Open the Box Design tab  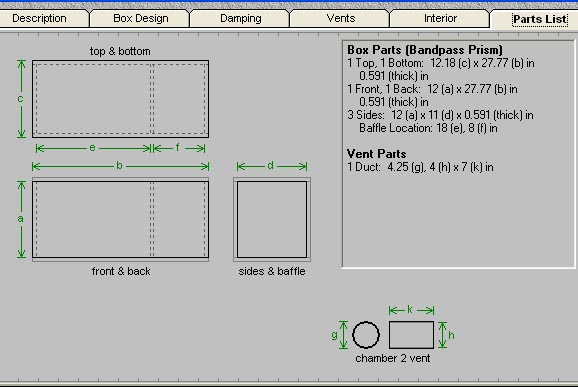[x=140, y=18]
